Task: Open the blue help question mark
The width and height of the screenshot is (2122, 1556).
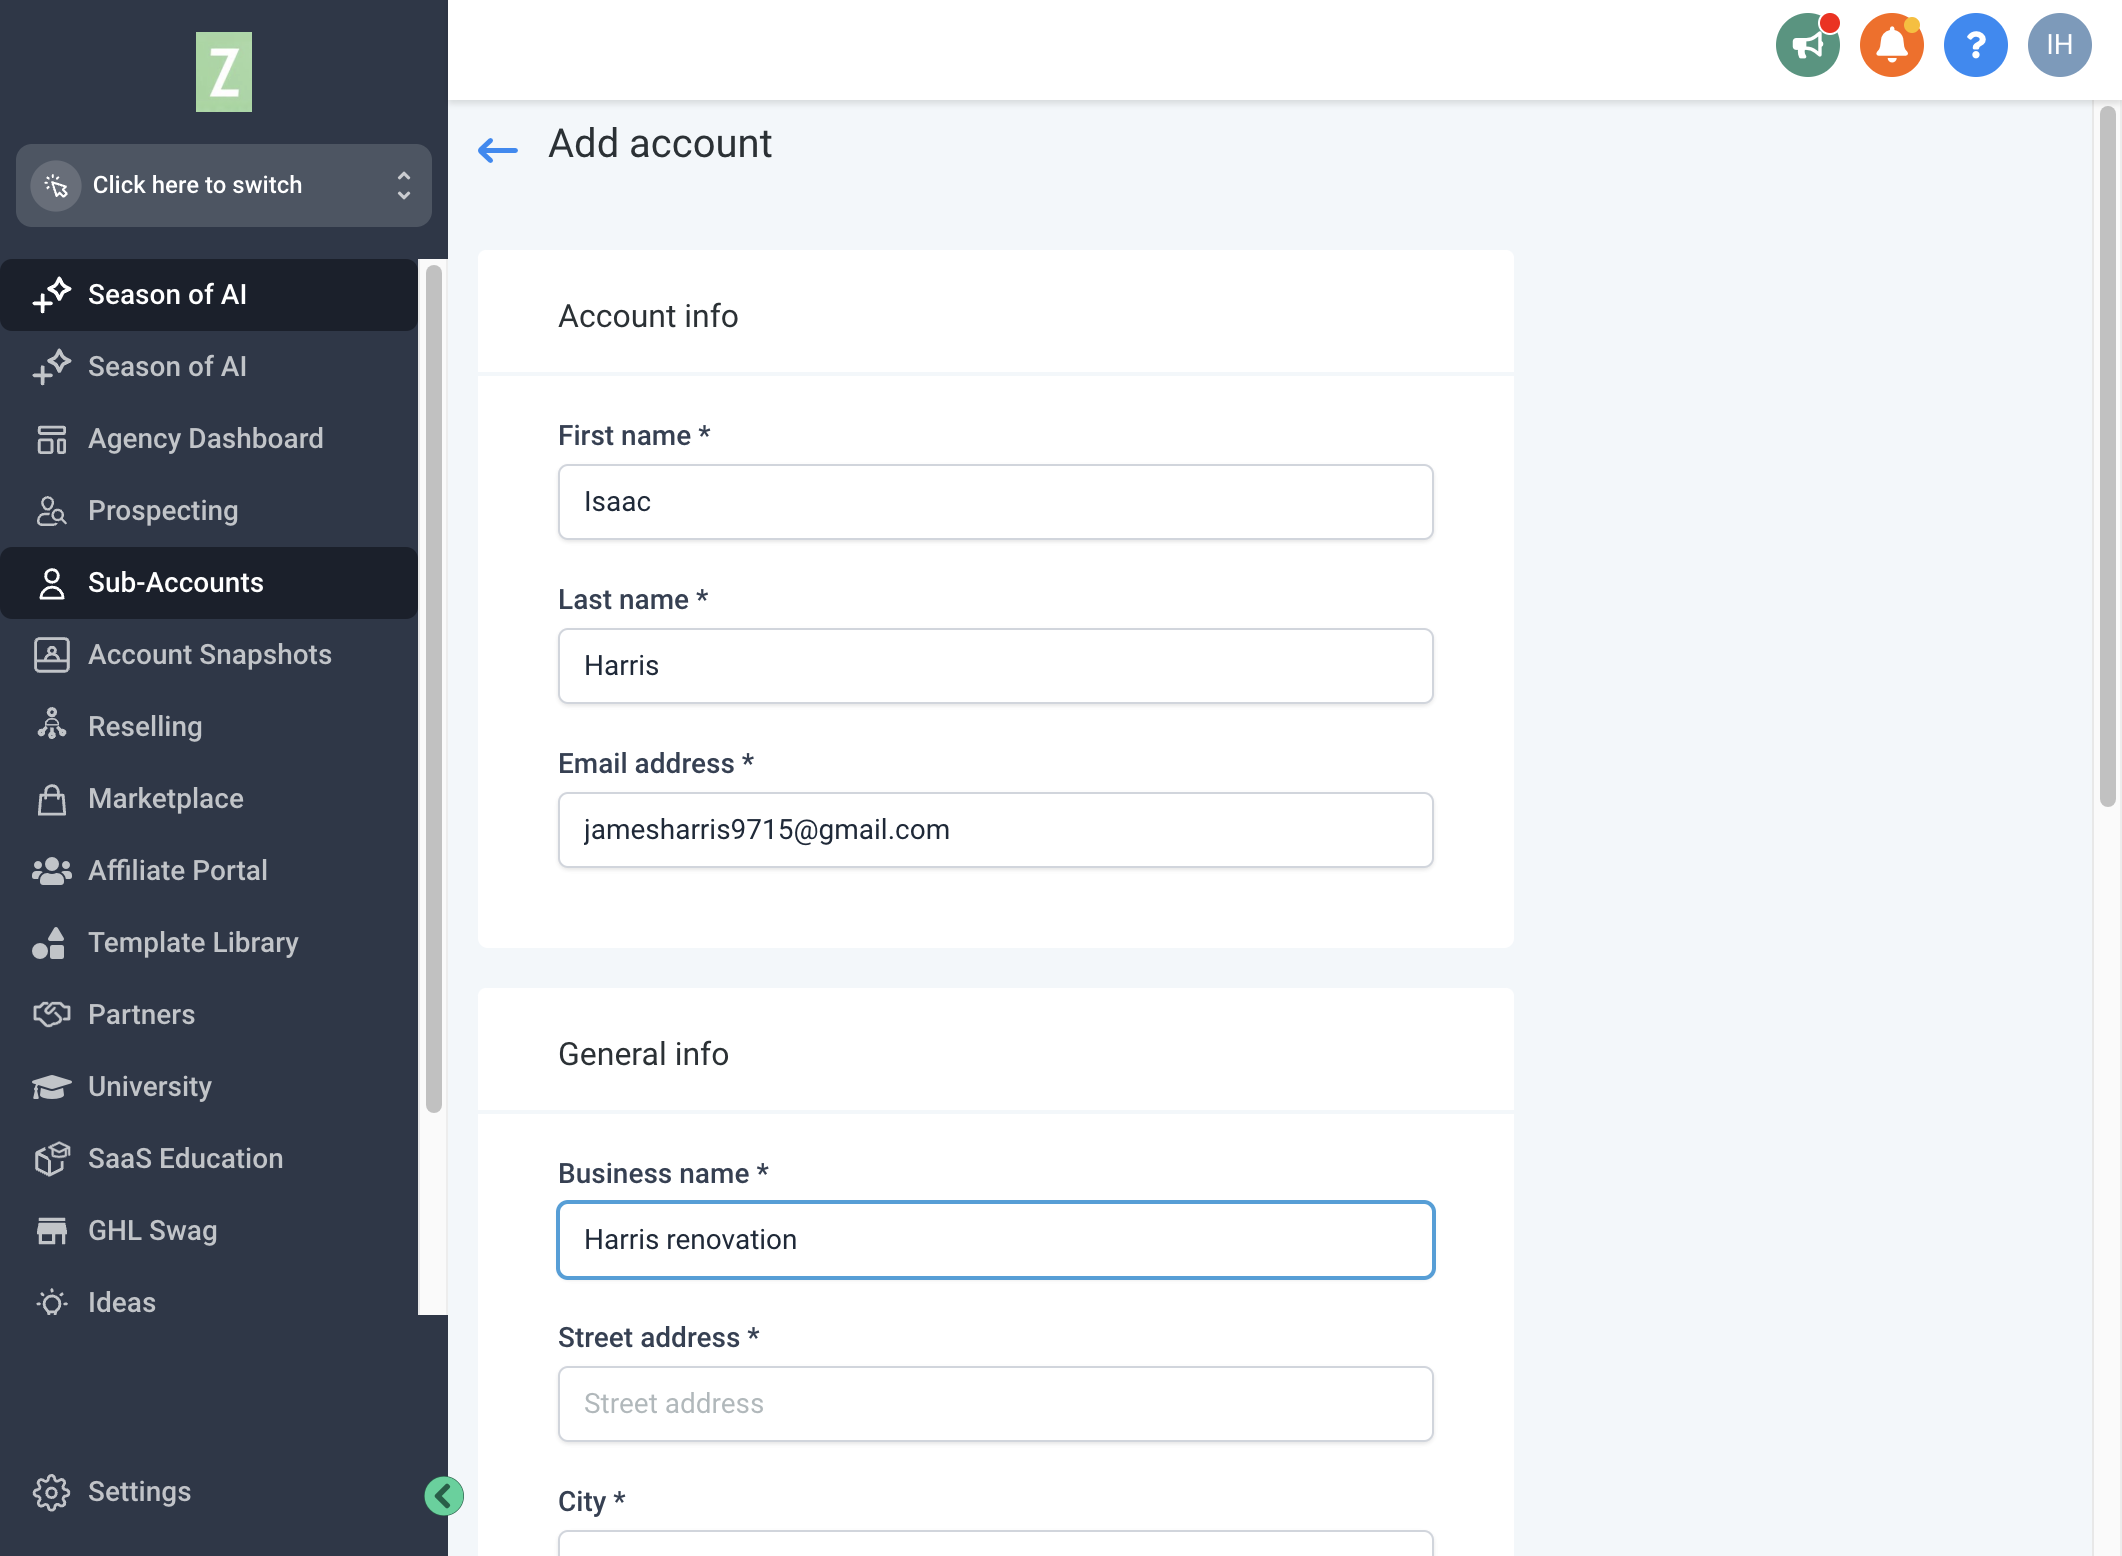Action: point(1975,45)
